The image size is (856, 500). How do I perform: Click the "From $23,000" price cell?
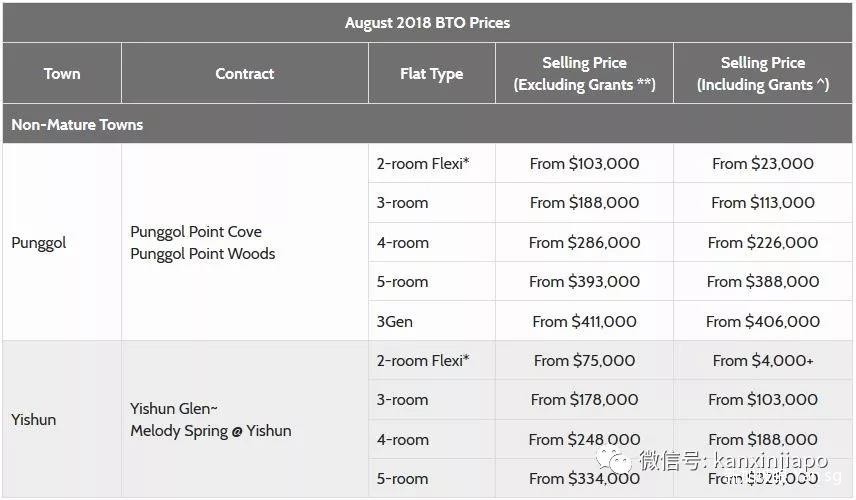[x=763, y=163]
